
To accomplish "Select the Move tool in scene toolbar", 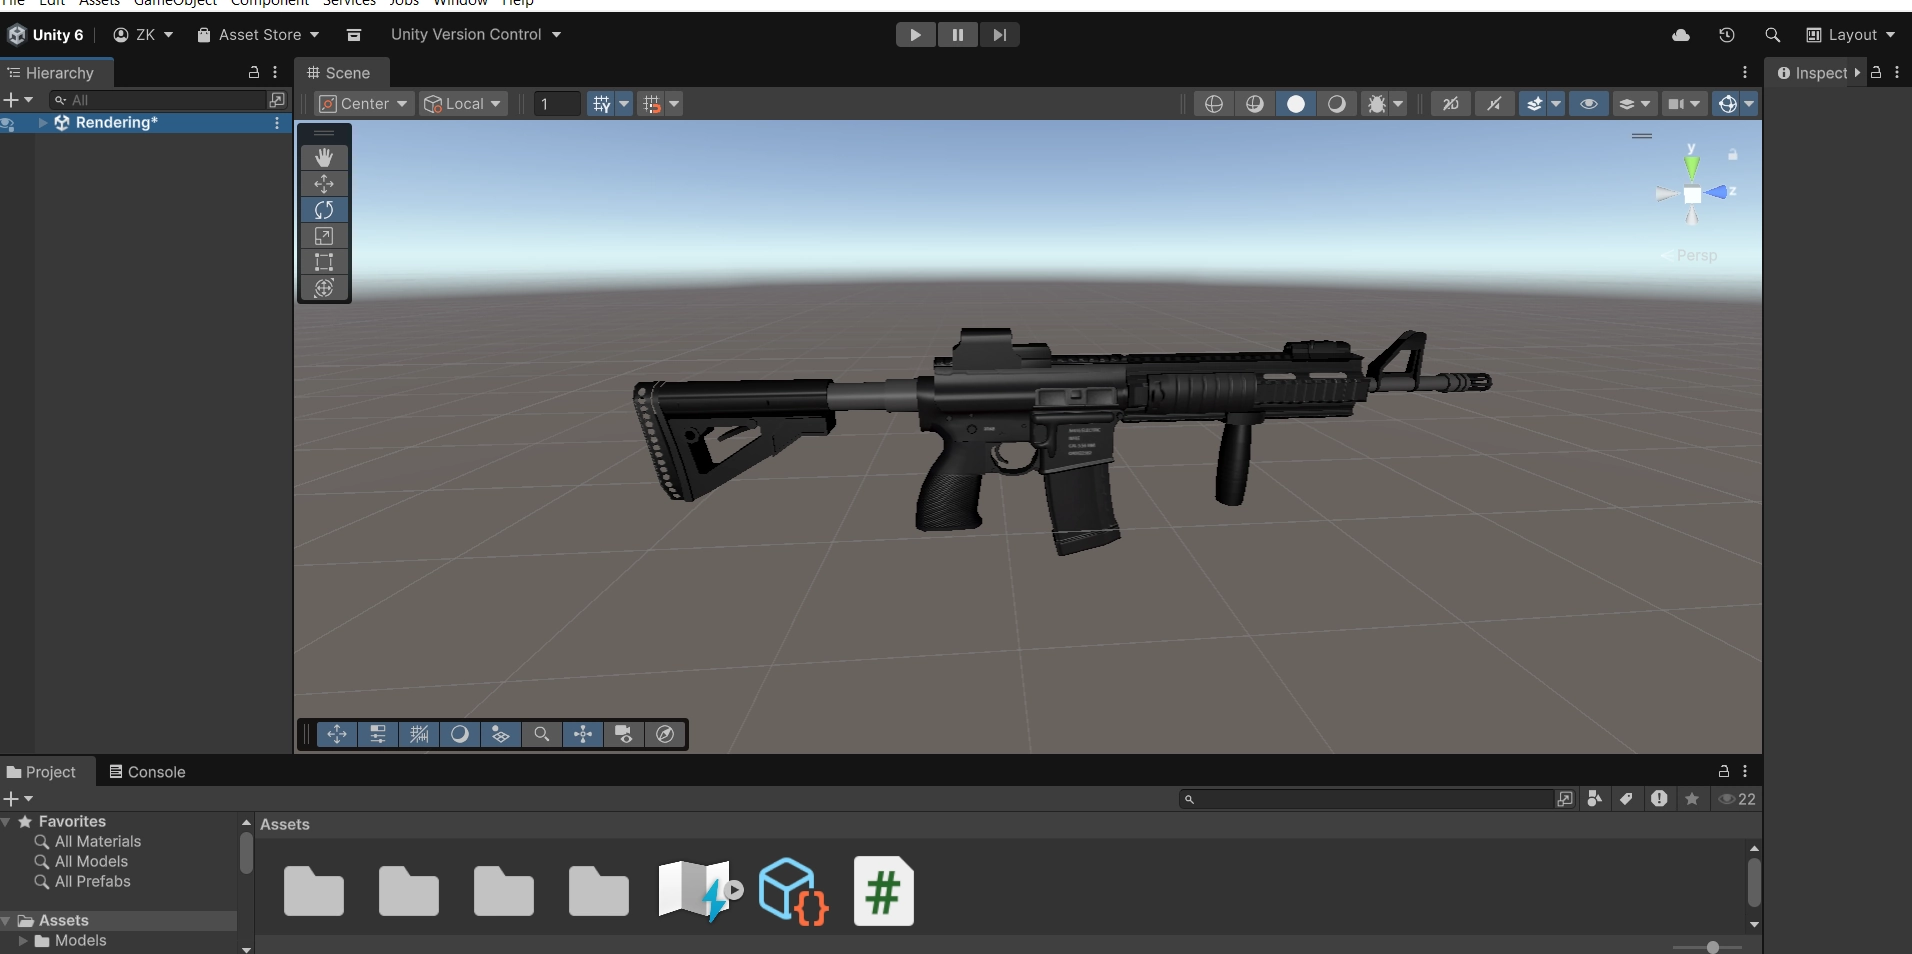I will (324, 184).
